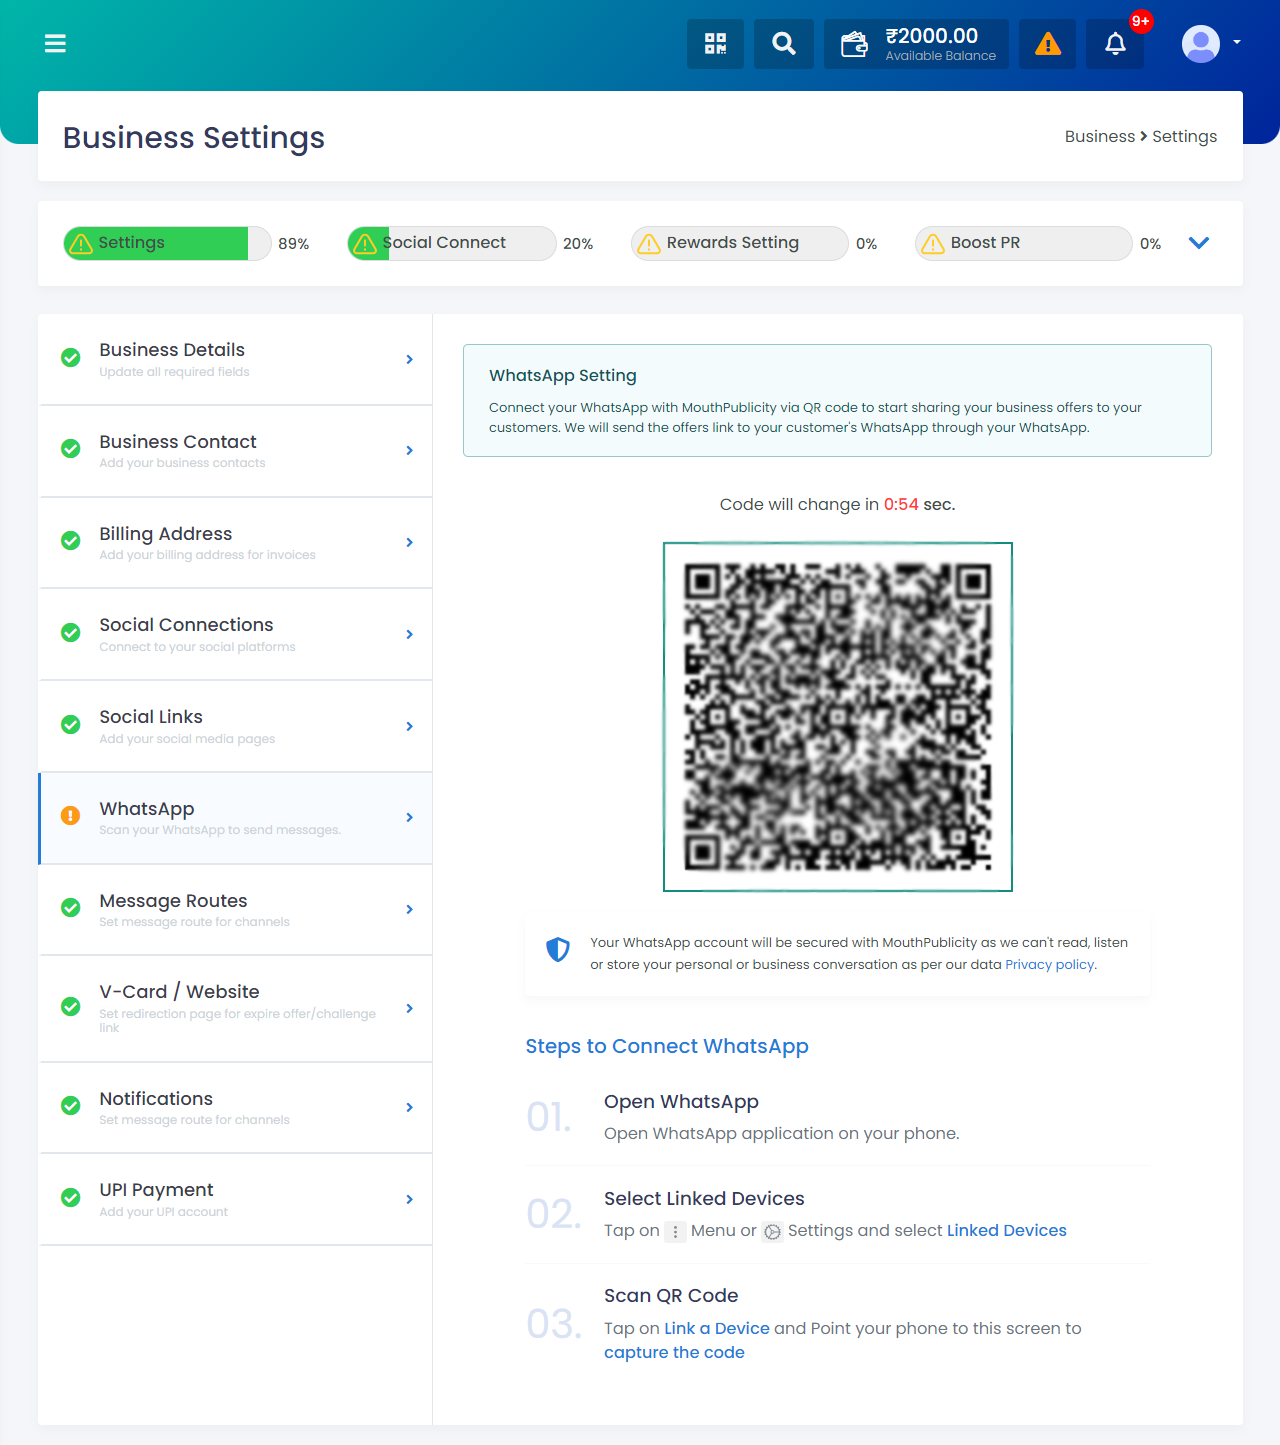Open the Message Routes section
This screenshot has width=1280, height=1445.
(x=236, y=910)
